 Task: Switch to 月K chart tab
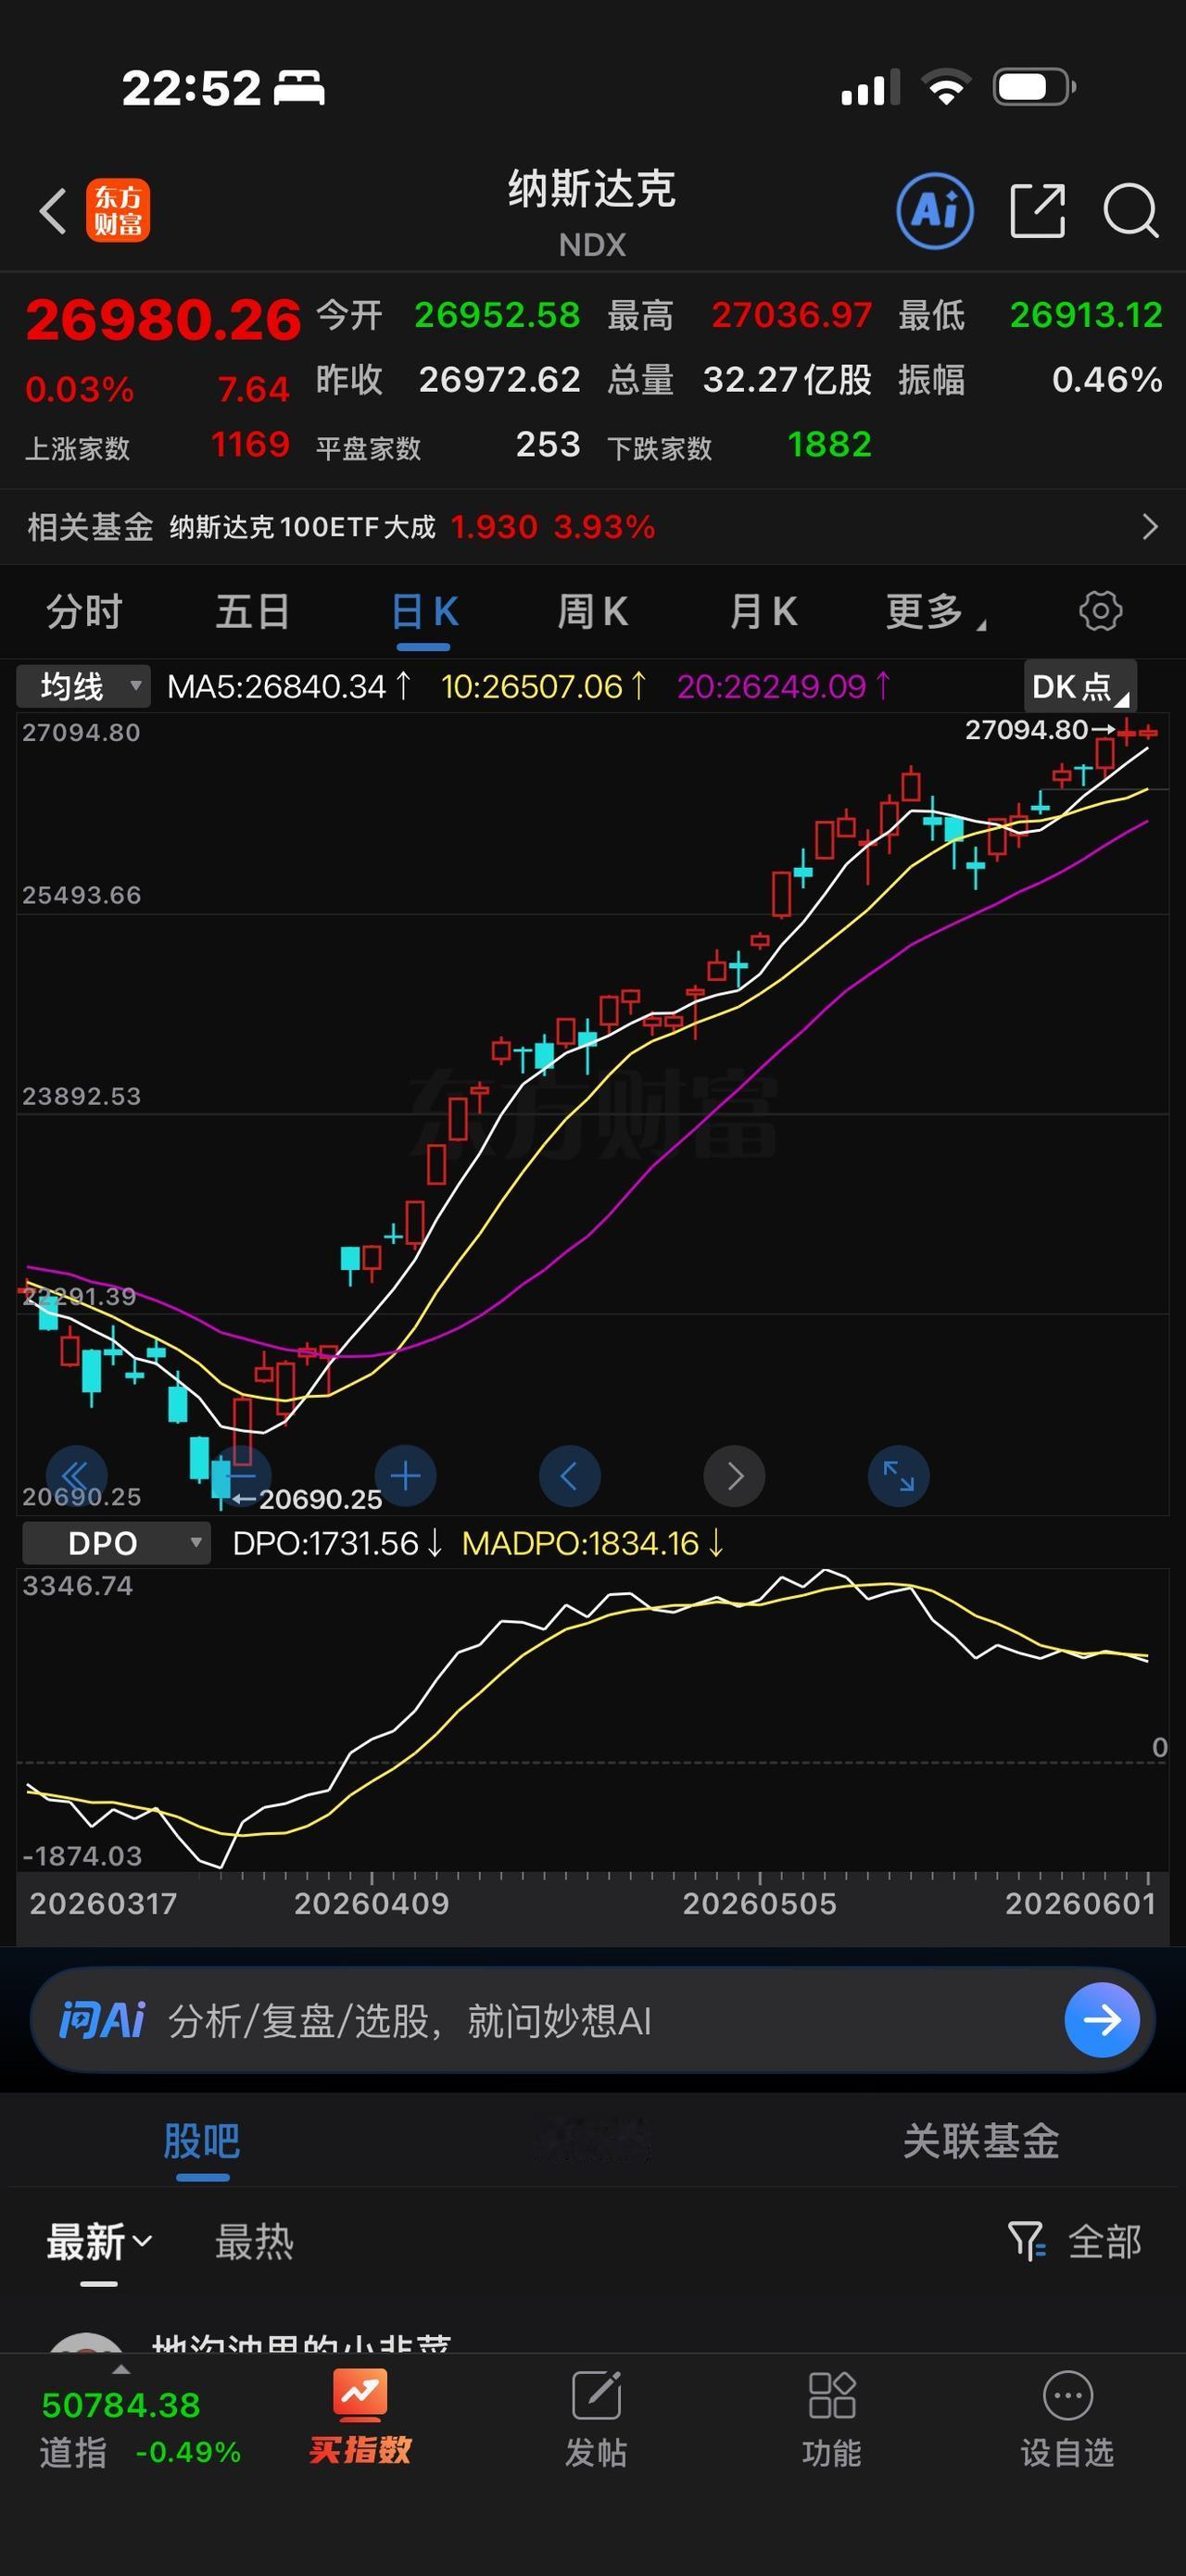(x=763, y=611)
